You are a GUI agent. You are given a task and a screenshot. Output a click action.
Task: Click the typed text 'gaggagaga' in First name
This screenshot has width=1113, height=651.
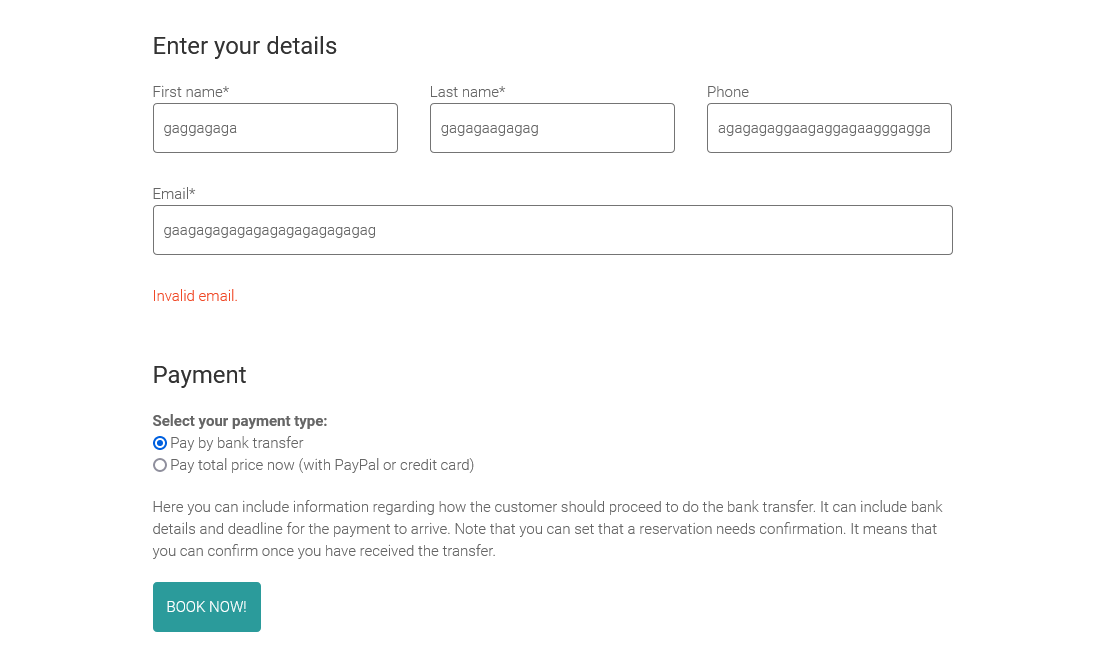coord(200,128)
